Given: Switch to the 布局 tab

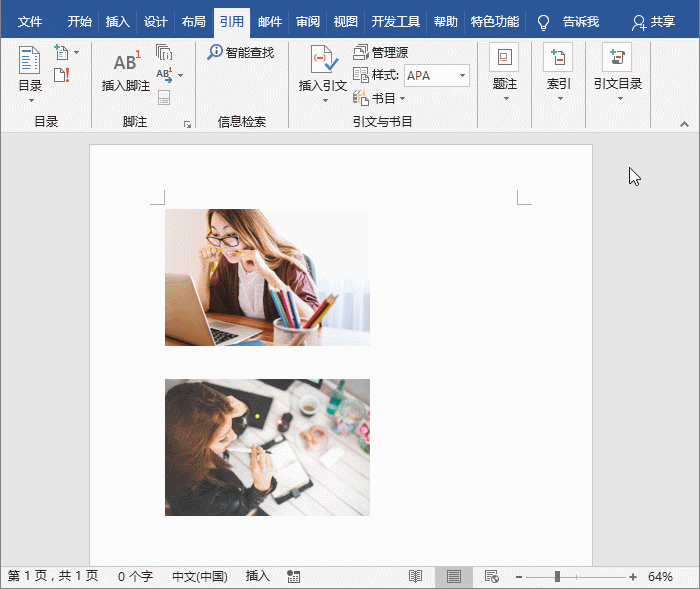Looking at the screenshot, I should [x=194, y=22].
